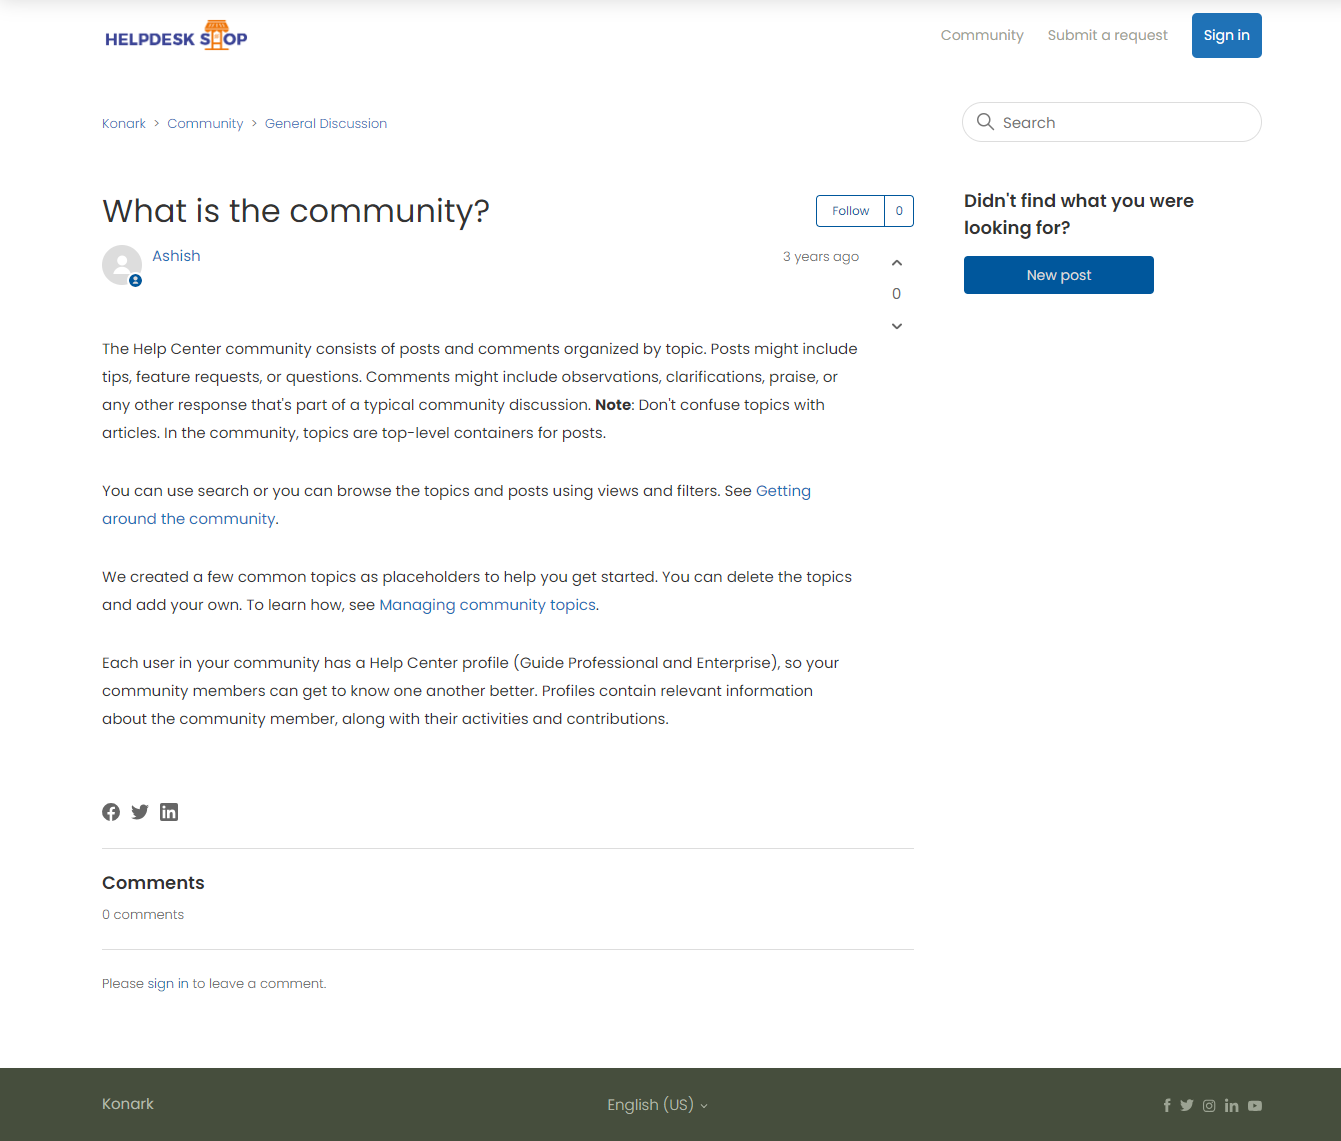Open footer YouTube icon
Viewport: 1341px width, 1141px height.
[x=1255, y=1105]
